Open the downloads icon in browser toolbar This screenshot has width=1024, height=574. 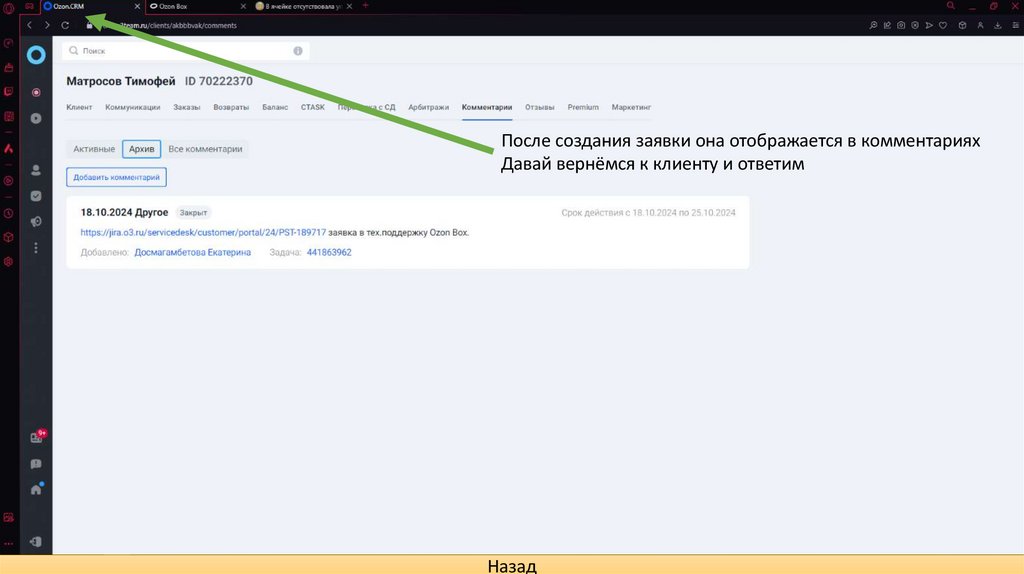pyautogui.click(x=998, y=25)
